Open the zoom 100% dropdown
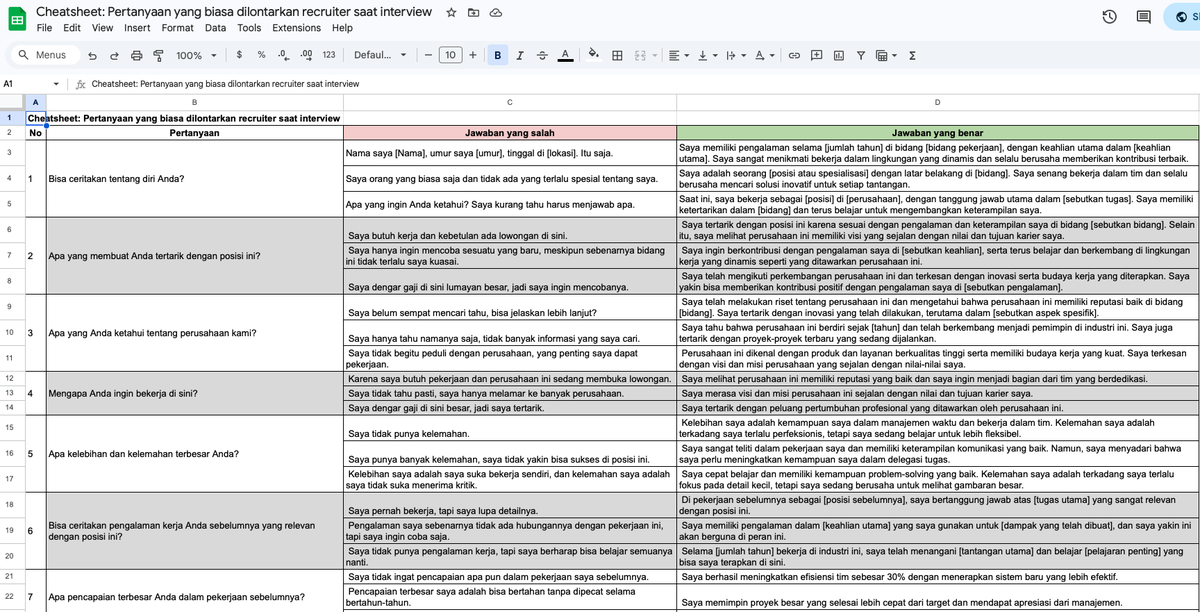Image resolution: width=1200 pixels, height=612 pixels. pos(195,56)
